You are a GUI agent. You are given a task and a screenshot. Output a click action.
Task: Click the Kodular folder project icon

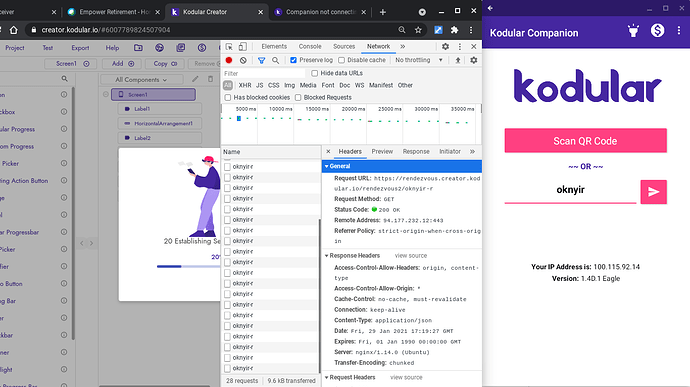coord(138,48)
